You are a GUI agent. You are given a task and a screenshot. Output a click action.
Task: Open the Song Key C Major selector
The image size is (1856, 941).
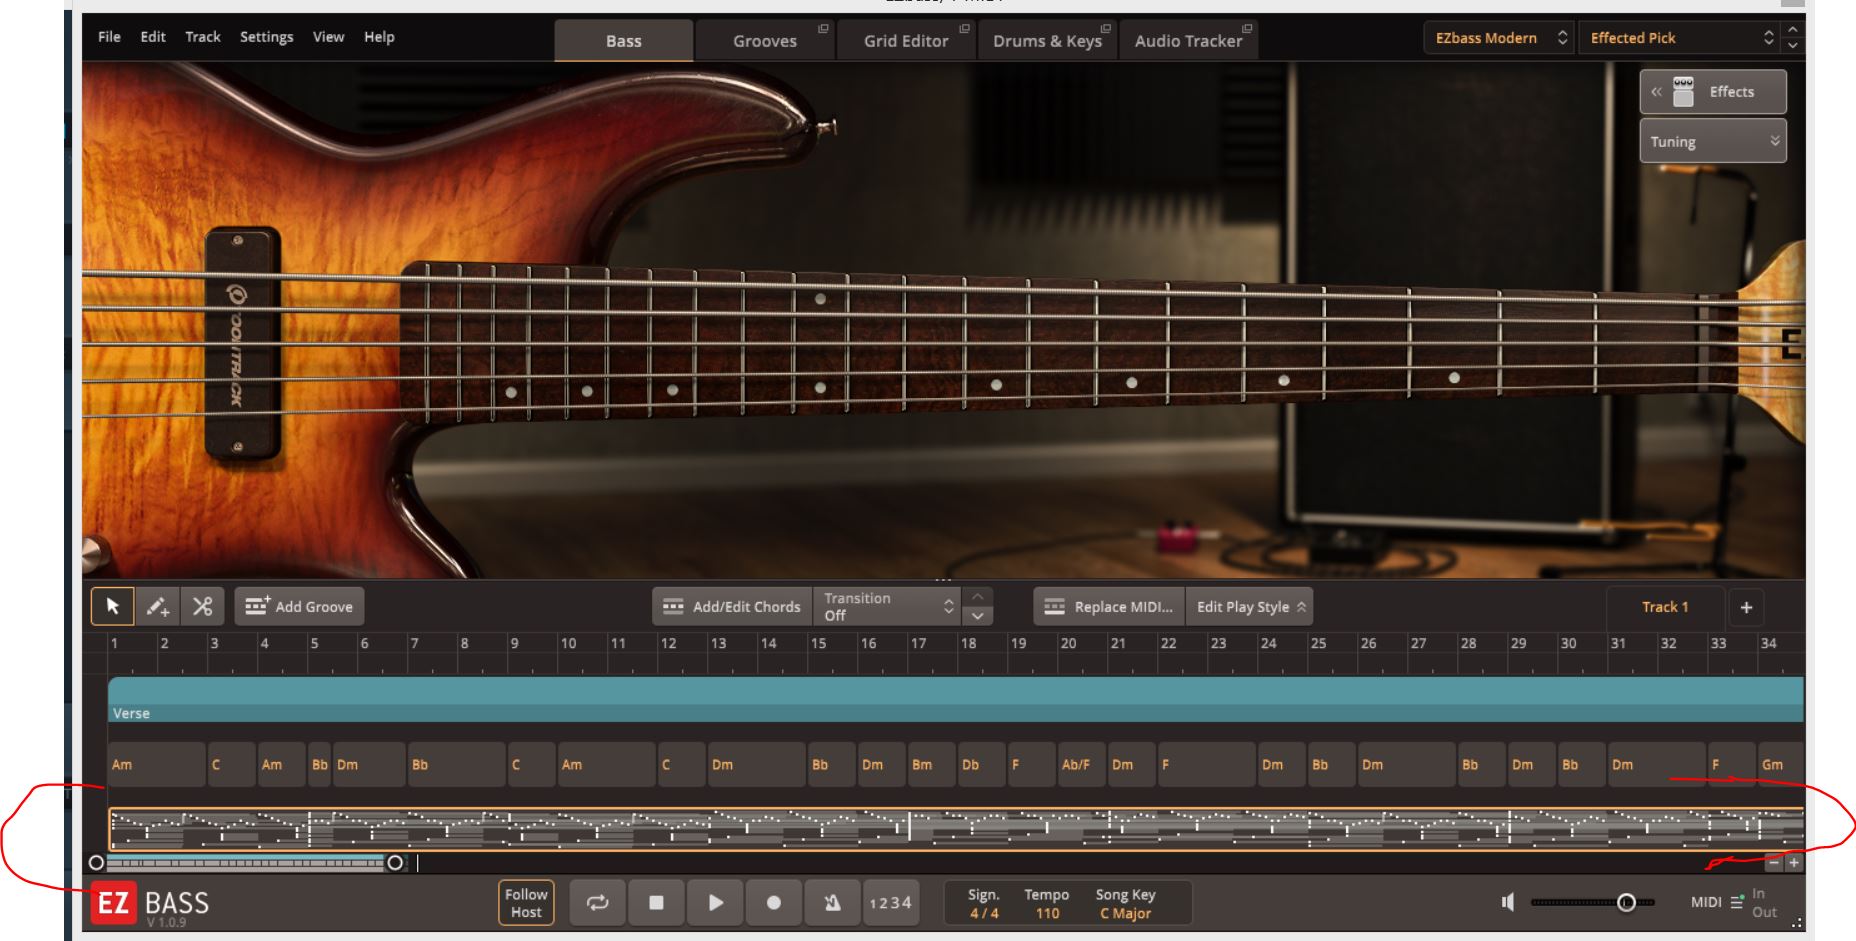click(x=1125, y=913)
